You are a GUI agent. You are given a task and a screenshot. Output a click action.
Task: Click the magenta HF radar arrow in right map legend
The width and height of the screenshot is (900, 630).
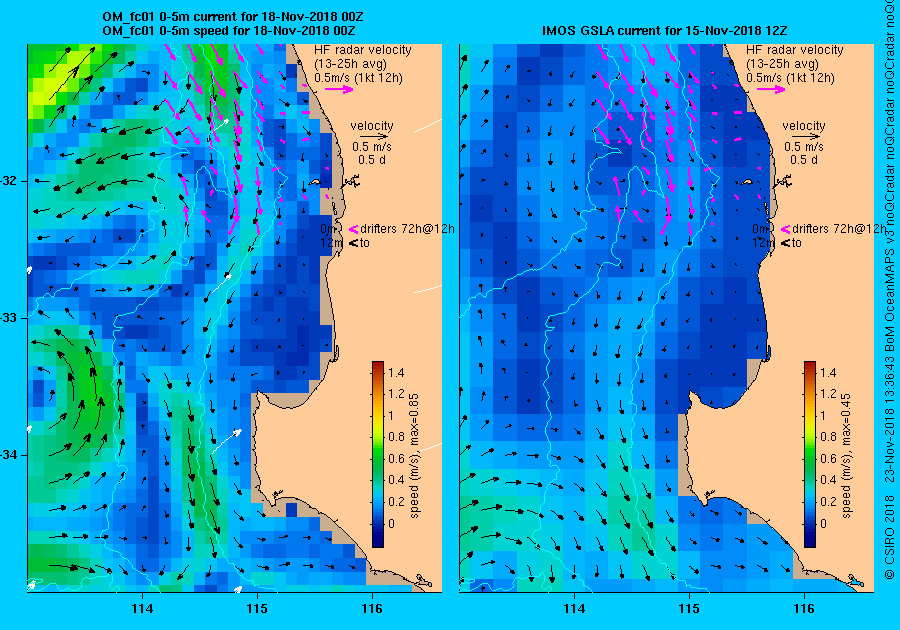point(771,89)
